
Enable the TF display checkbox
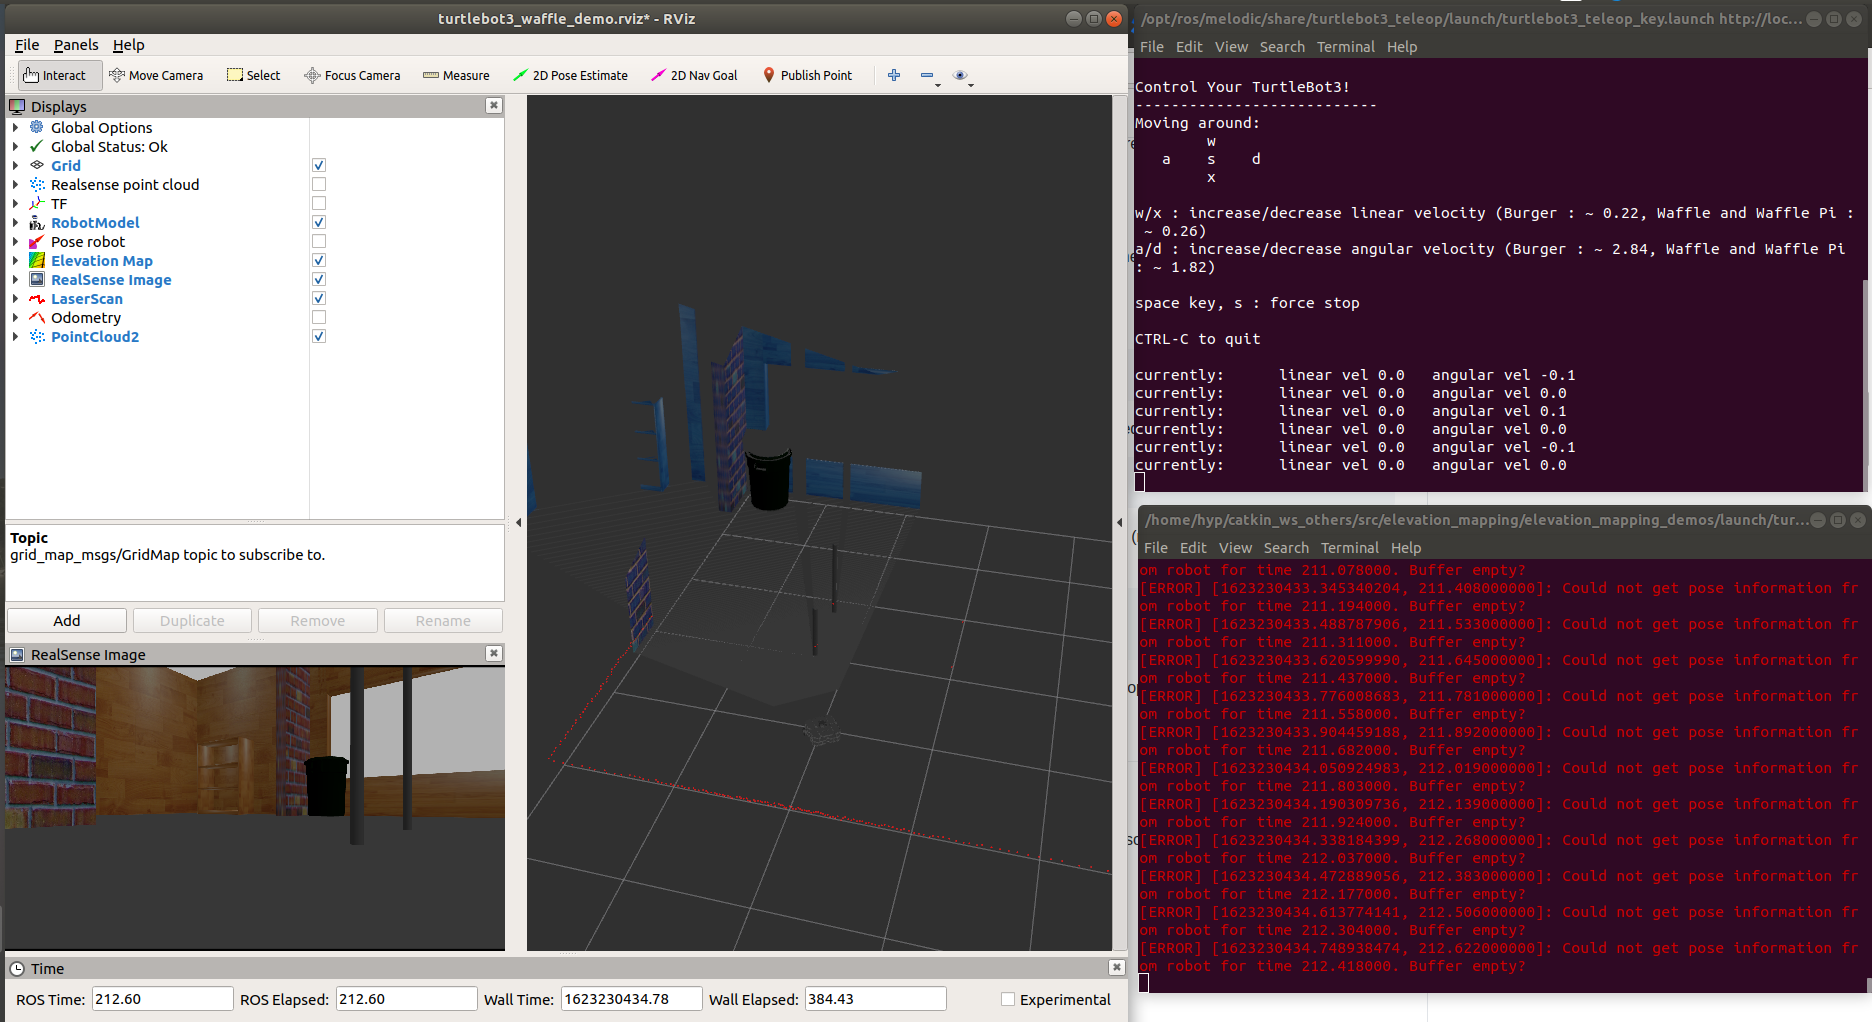coord(319,203)
